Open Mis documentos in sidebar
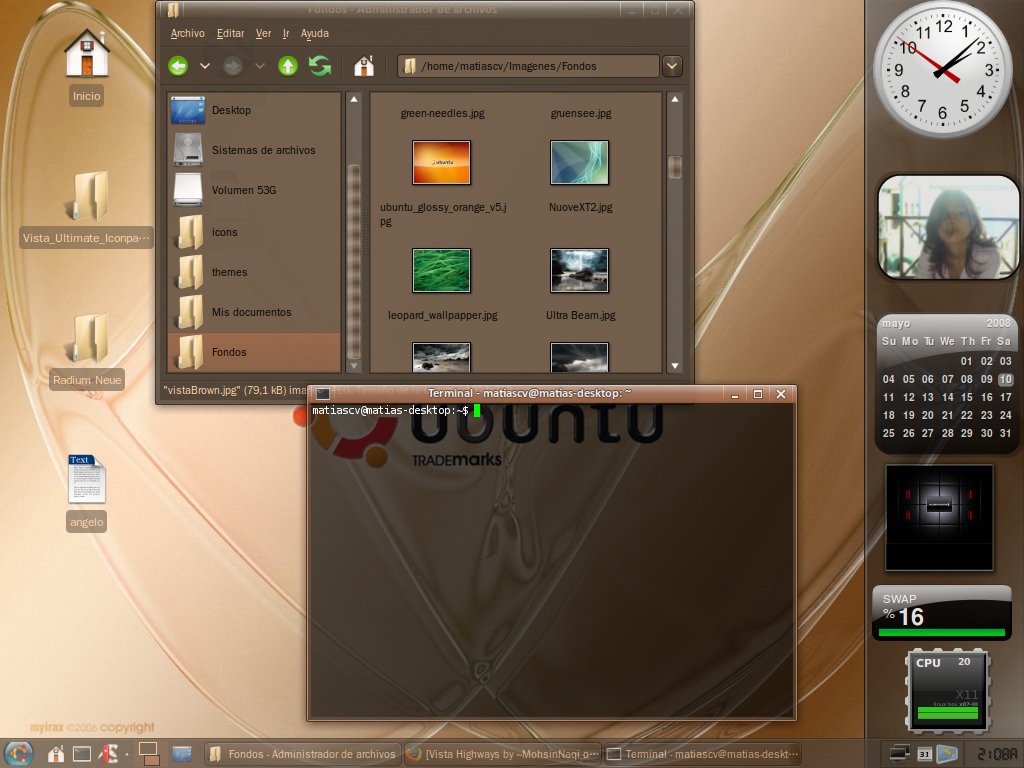1024x768 pixels. click(255, 312)
